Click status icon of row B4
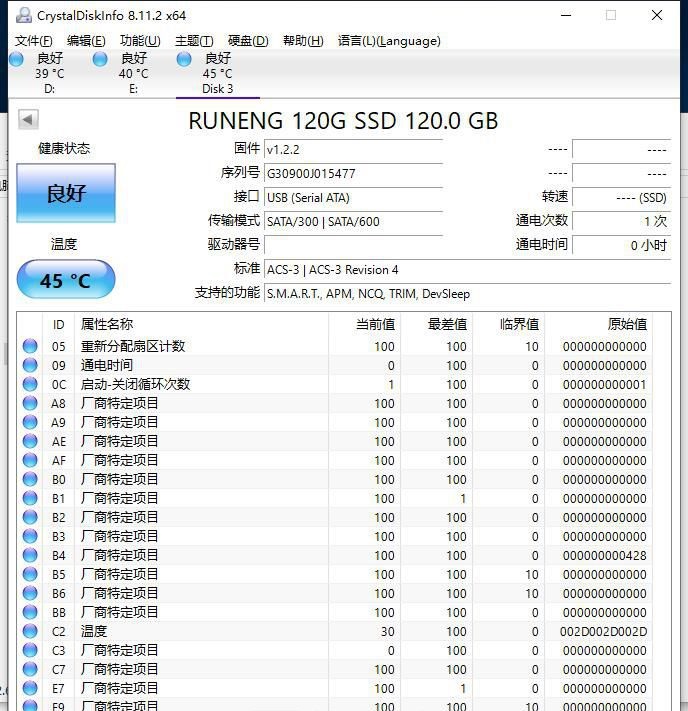Viewport: 688px width, 711px height. pos(30,555)
